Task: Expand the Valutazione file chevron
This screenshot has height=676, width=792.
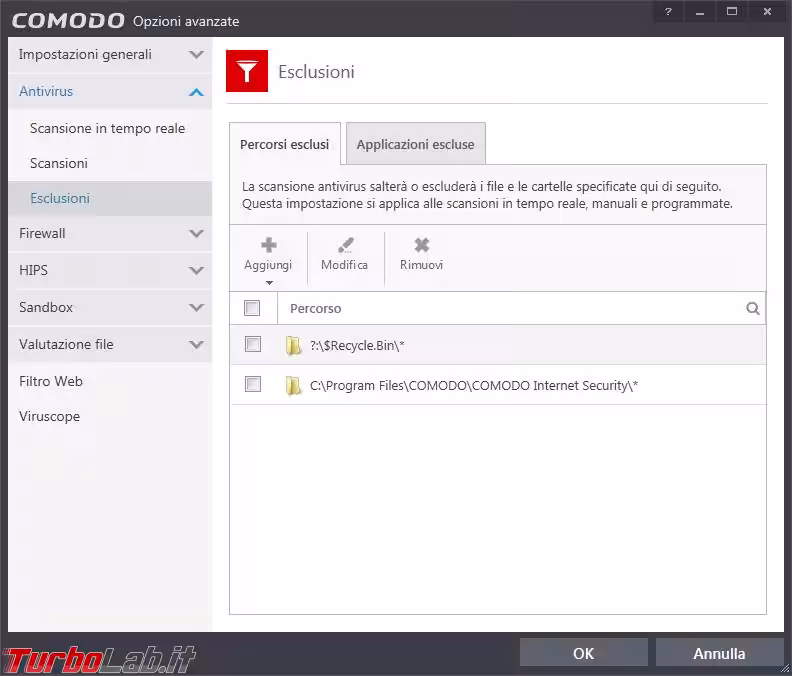Action: (196, 345)
